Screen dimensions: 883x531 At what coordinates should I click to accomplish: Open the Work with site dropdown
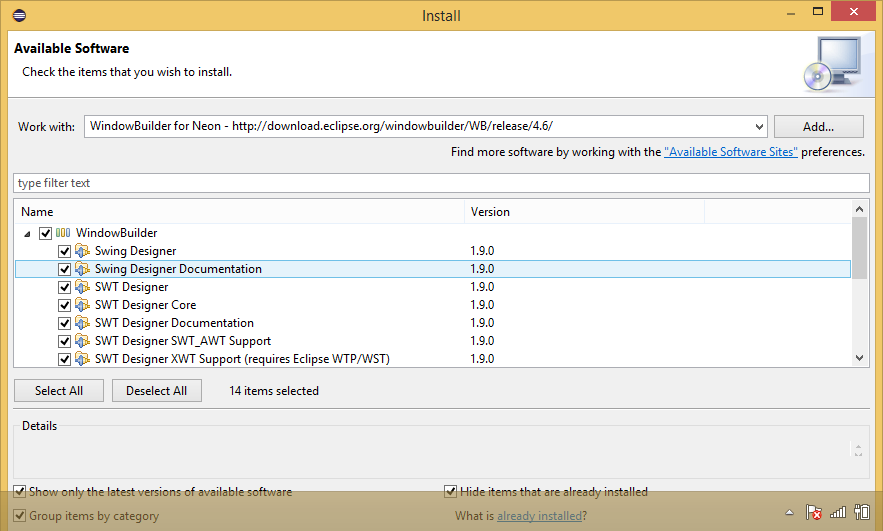pyautogui.click(x=757, y=127)
